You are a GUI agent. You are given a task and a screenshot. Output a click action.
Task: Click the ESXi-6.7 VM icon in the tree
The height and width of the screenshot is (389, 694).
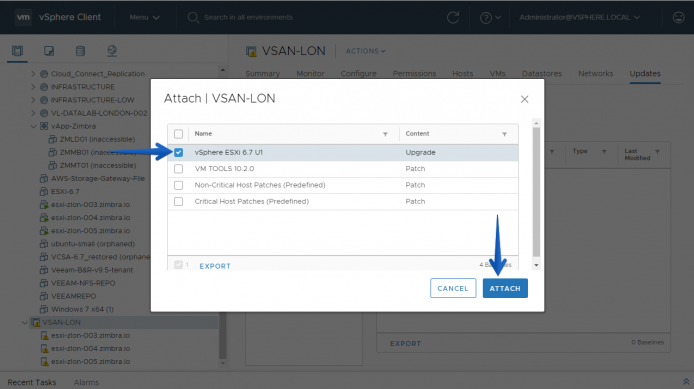coord(44,192)
